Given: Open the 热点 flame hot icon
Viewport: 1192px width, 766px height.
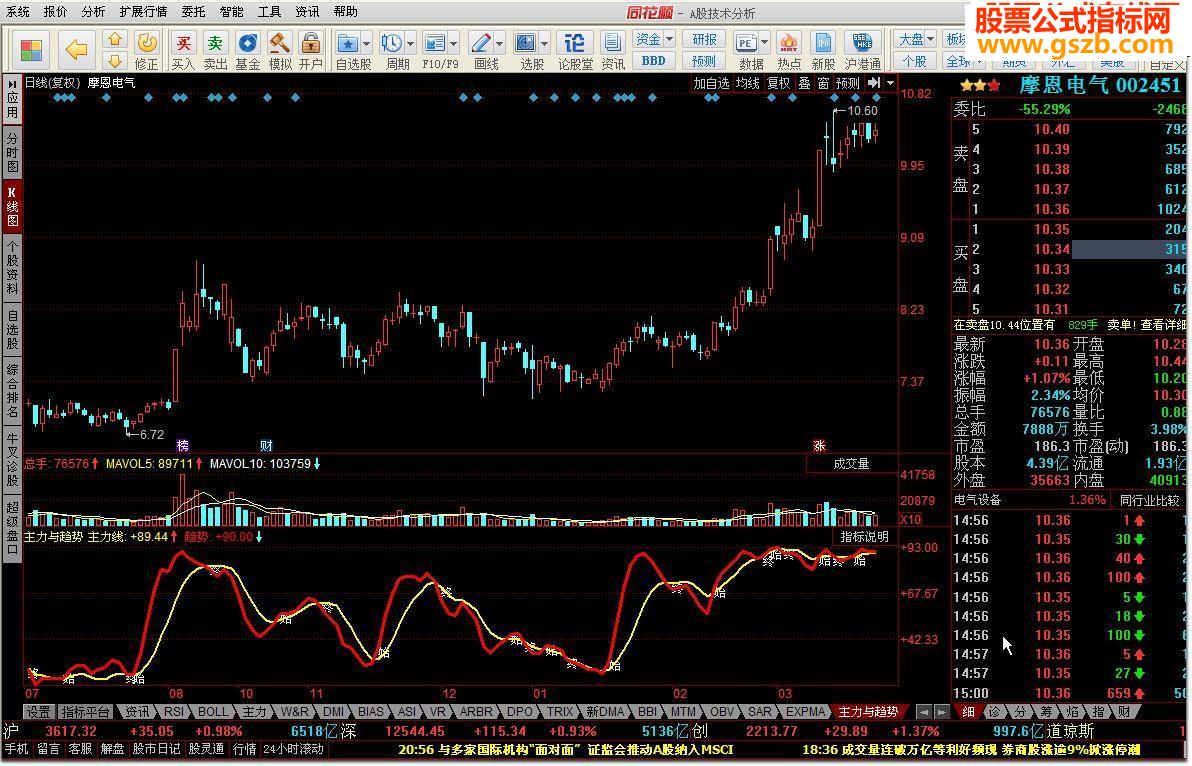Looking at the screenshot, I should coord(789,43).
